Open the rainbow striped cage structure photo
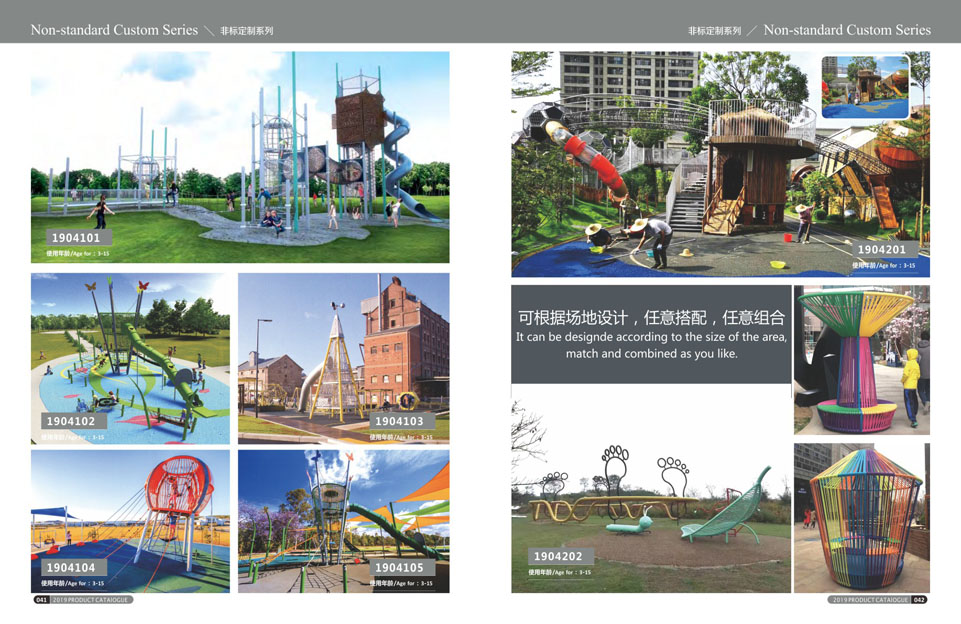This screenshot has width=961, height=624. tap(861, 518)
